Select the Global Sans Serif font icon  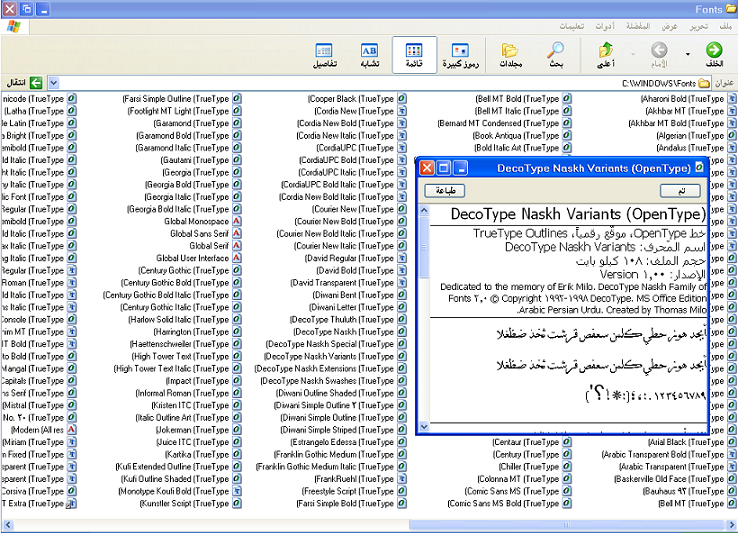(x=237, y=234)
